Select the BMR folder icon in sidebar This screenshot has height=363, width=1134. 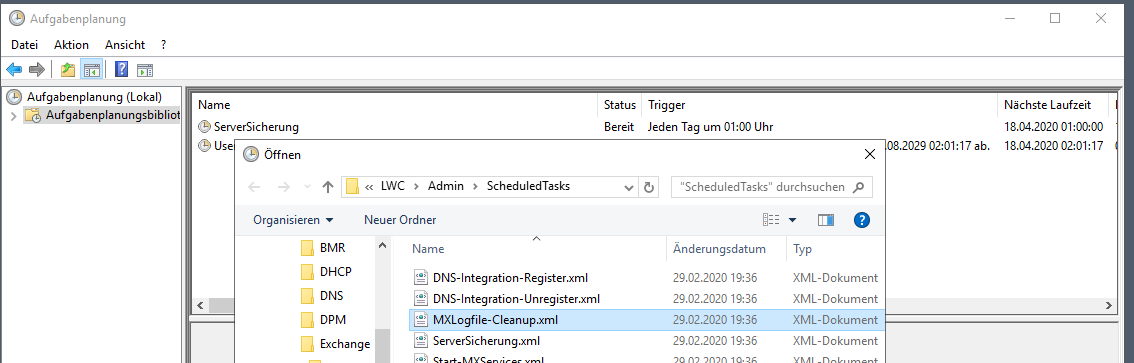point(307,248)
